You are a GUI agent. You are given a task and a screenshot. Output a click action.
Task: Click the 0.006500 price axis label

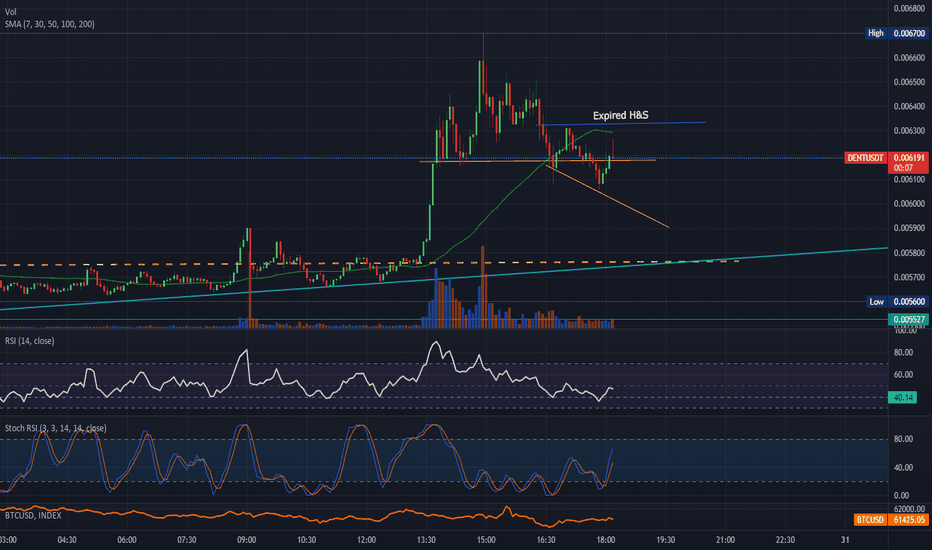(909, 82)
